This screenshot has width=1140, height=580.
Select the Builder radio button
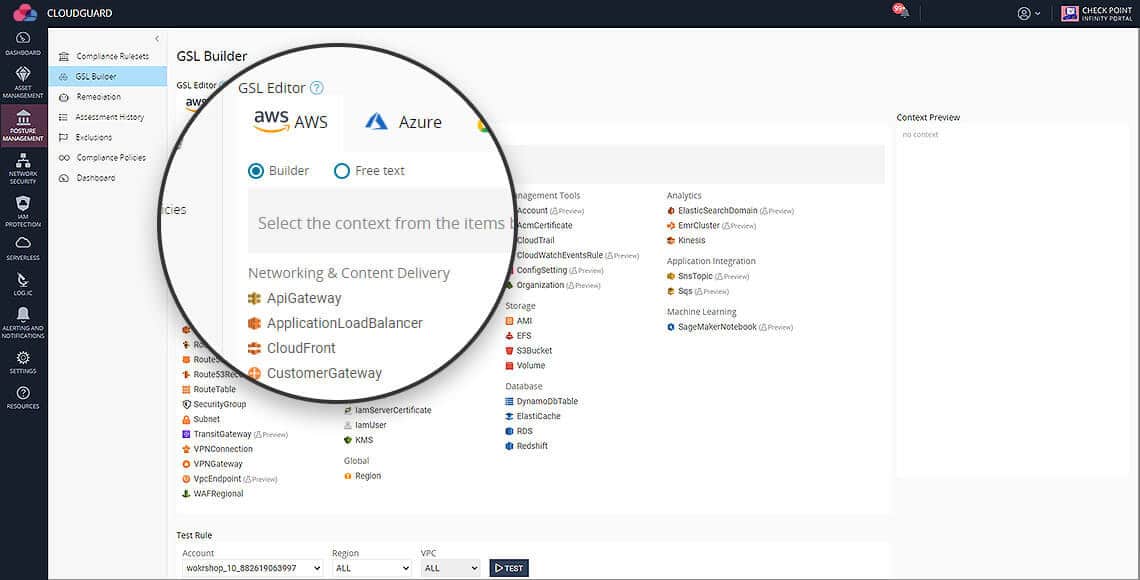pos(256,171)
